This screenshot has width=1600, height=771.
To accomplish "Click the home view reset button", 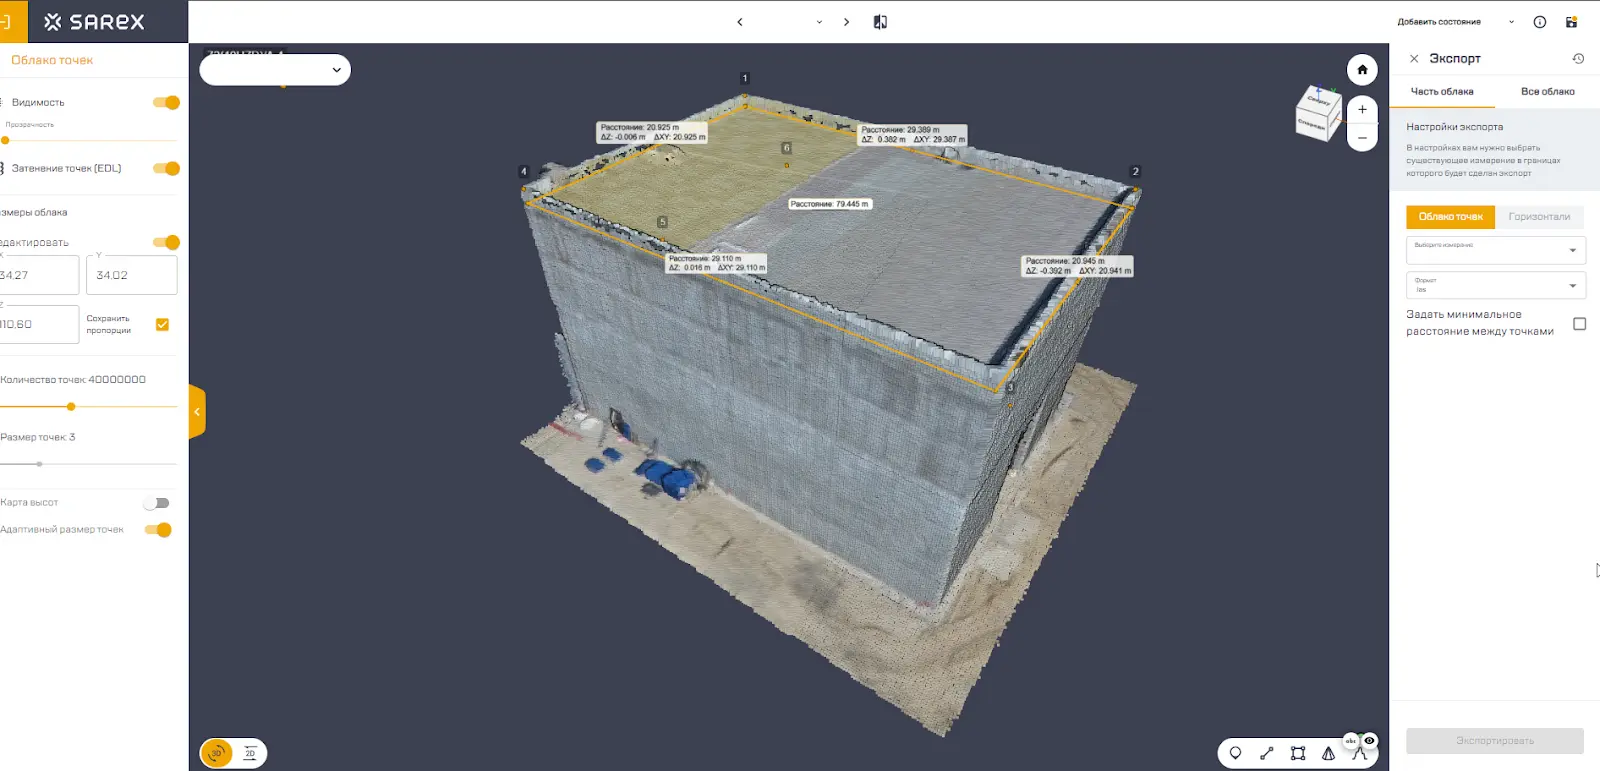I will 1362,70.
